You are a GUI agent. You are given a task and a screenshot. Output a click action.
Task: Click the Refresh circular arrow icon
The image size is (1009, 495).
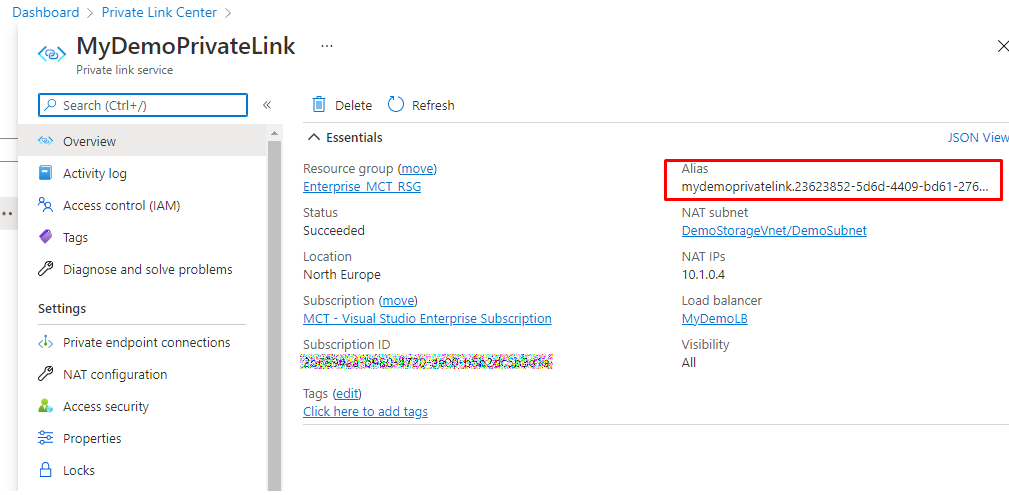coord(396,105)
